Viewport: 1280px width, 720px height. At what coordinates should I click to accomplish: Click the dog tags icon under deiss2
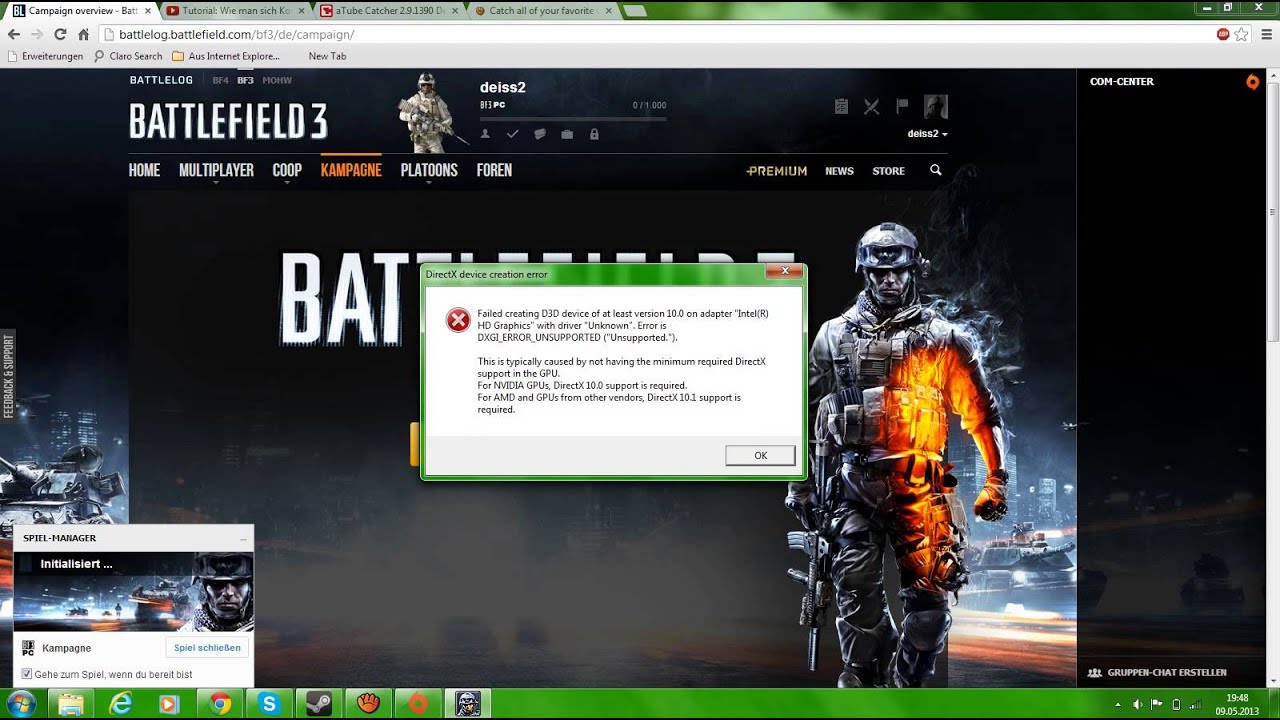540,134
